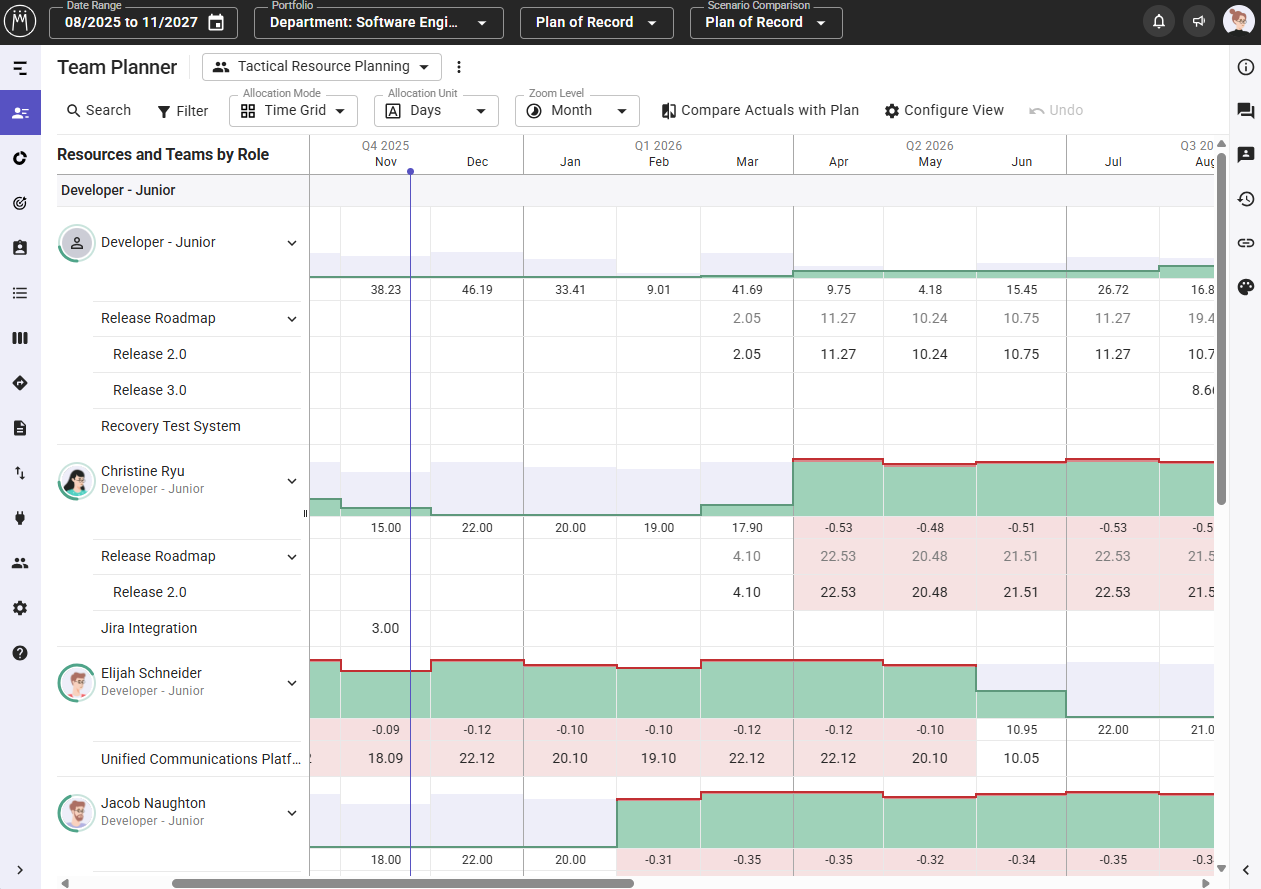Viewport: 1261px width, 889px height.
Task: Open the info icon in right sidebar
Action: [1245, 67]
